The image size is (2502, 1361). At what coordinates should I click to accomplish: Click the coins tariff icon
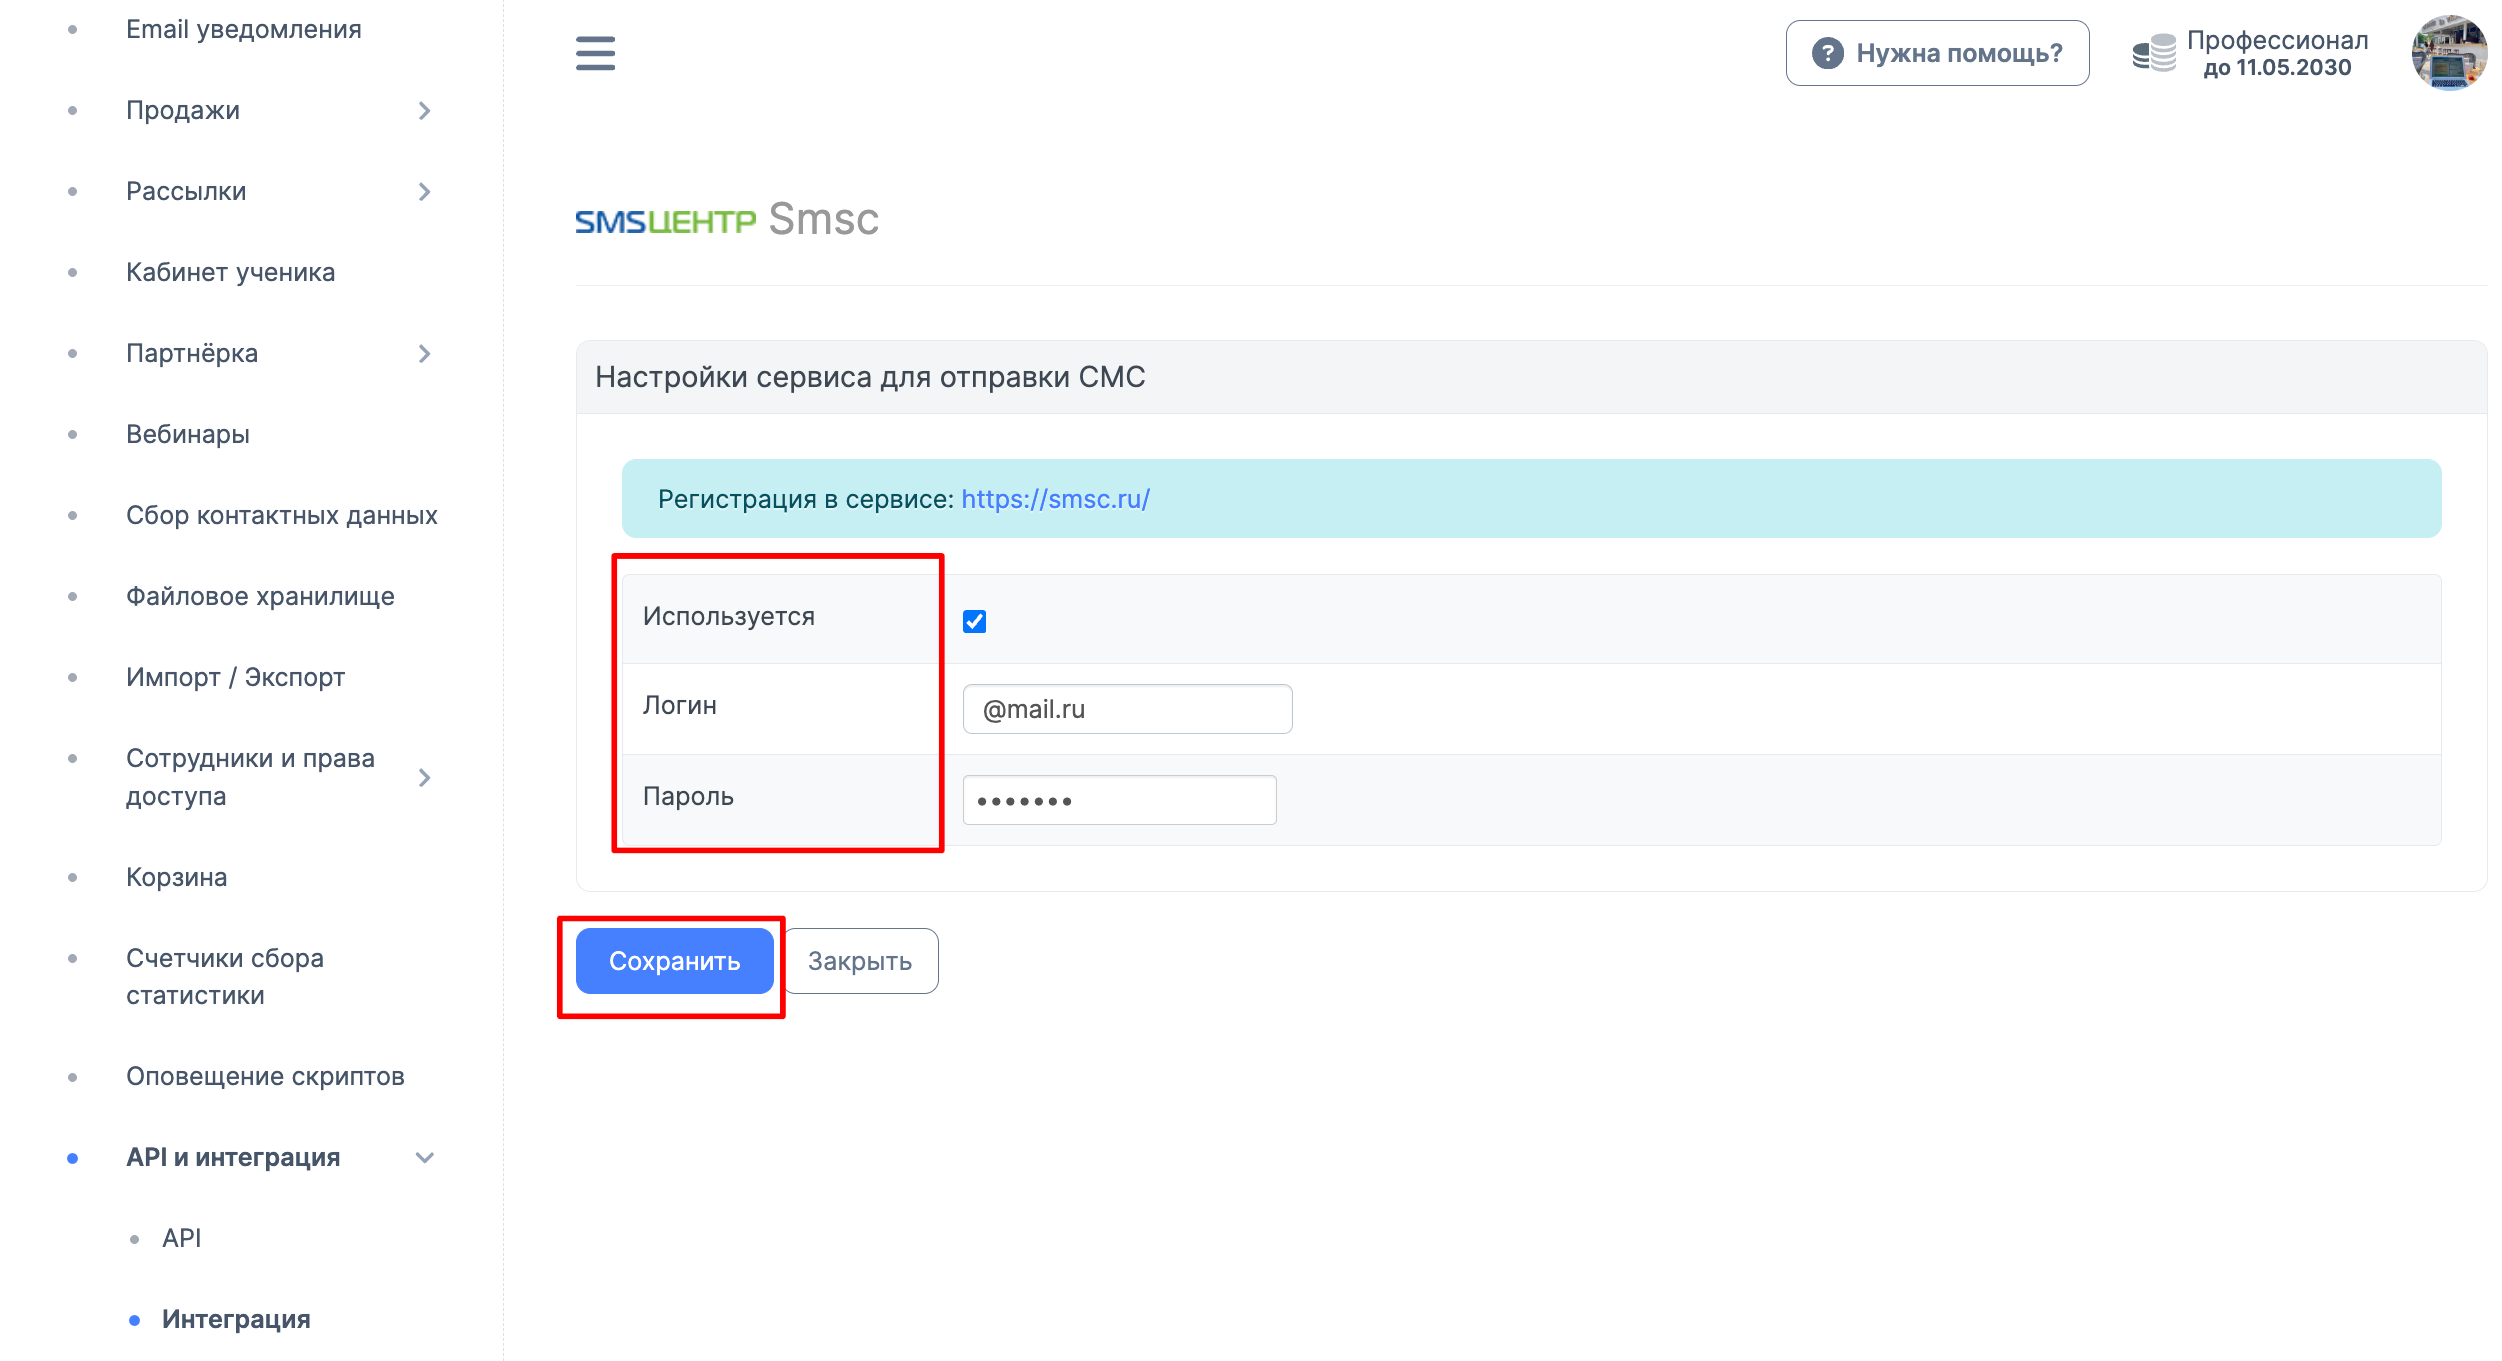2154,53
